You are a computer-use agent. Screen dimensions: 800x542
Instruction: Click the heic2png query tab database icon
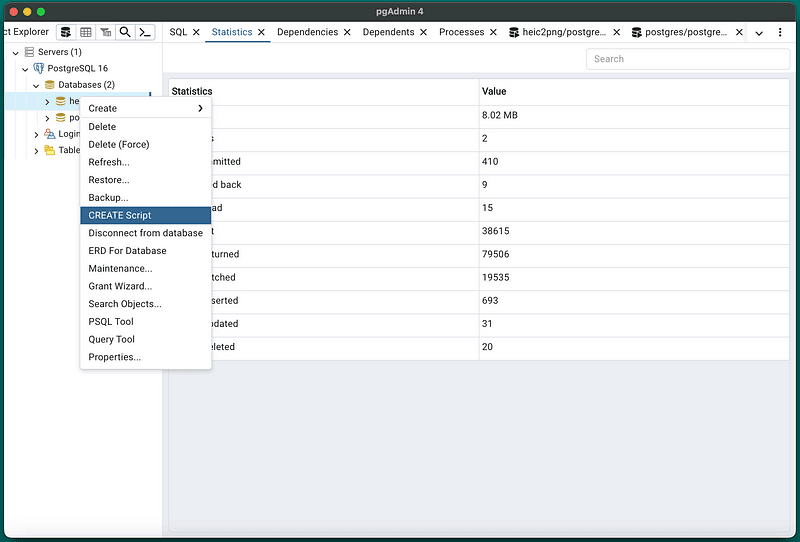[x=514, y=32]
